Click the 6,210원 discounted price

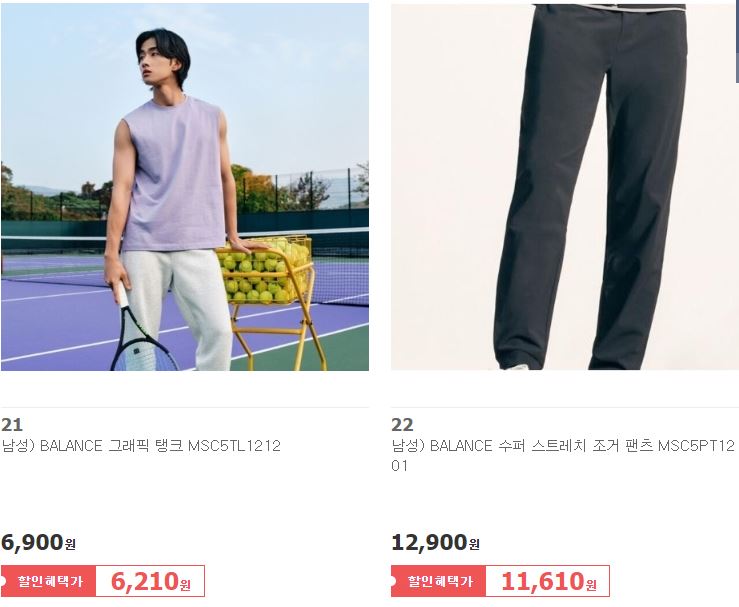[150, 581]
